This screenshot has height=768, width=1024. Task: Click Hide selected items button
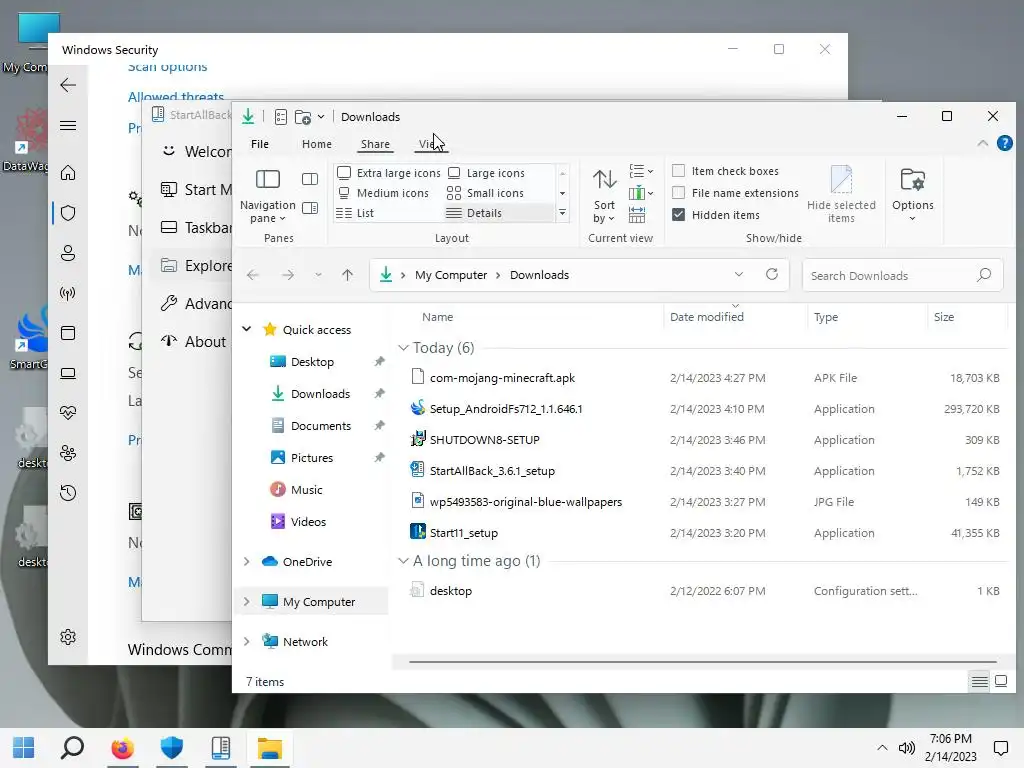point(841,195)
